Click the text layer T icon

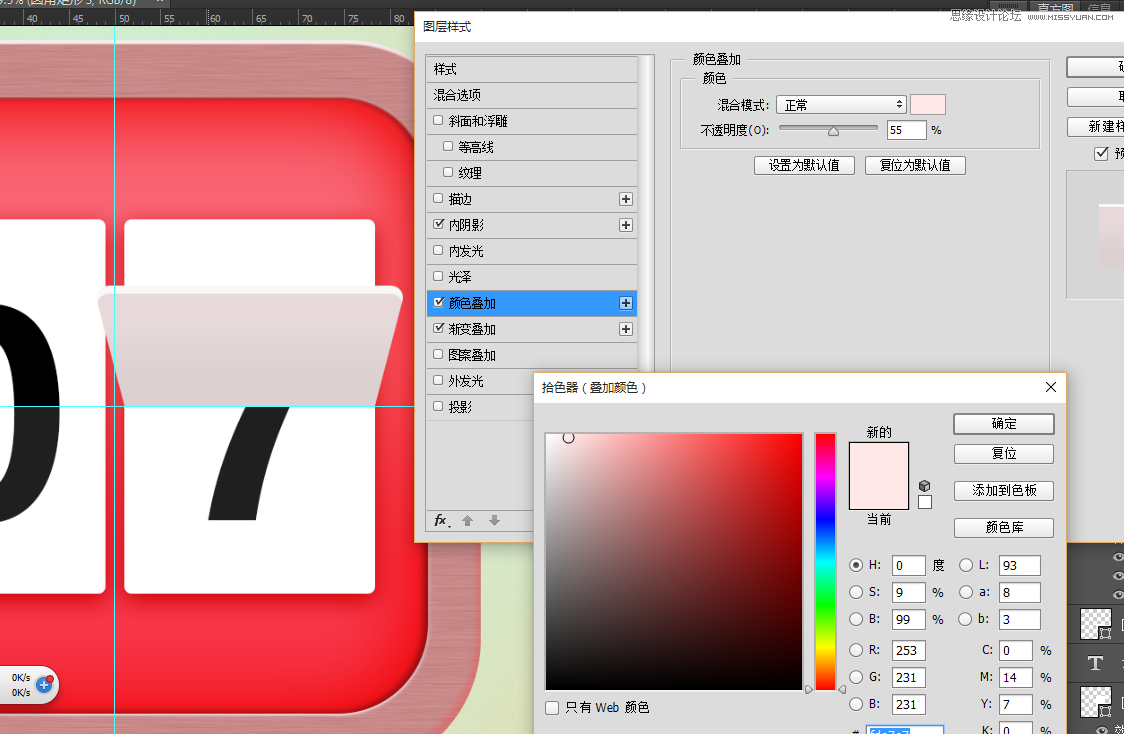click(x=1095, y=663)
